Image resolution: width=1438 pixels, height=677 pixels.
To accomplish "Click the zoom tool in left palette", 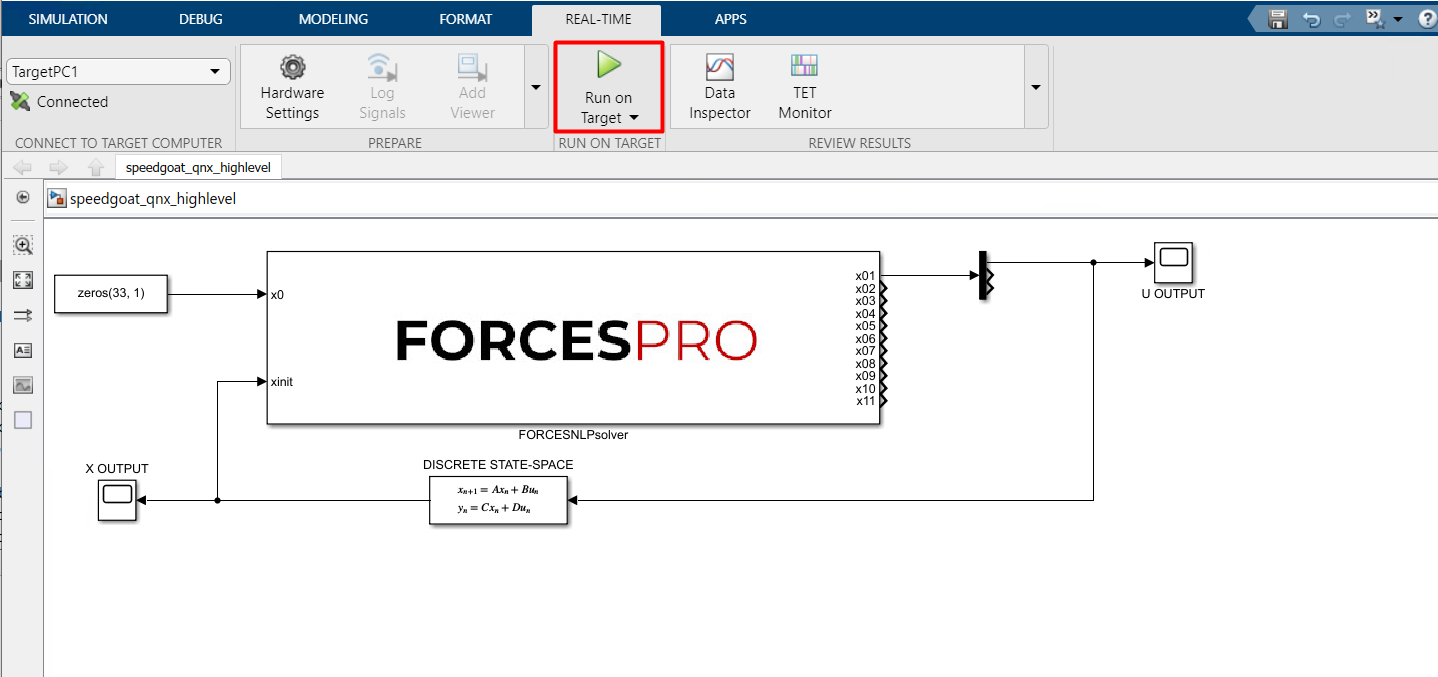I will [23, 245].
